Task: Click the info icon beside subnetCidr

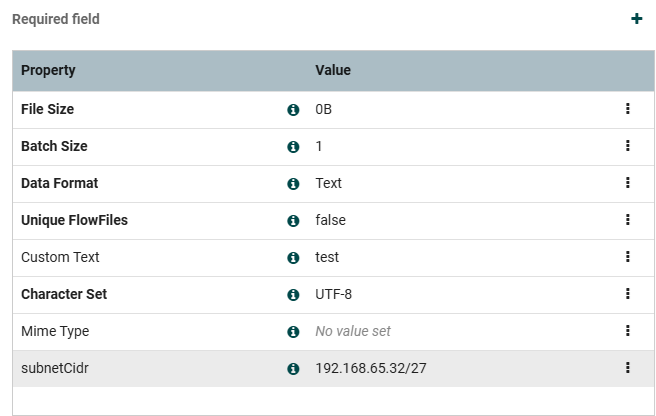Action: pyautogui.click(x=293, y=369)
